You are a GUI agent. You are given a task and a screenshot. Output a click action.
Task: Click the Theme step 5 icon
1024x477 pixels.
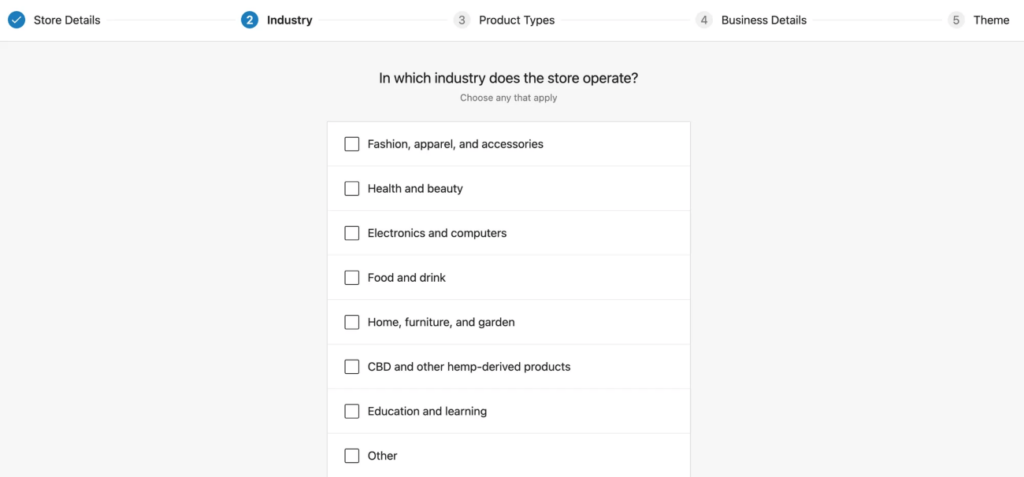[x=956, y=20]
